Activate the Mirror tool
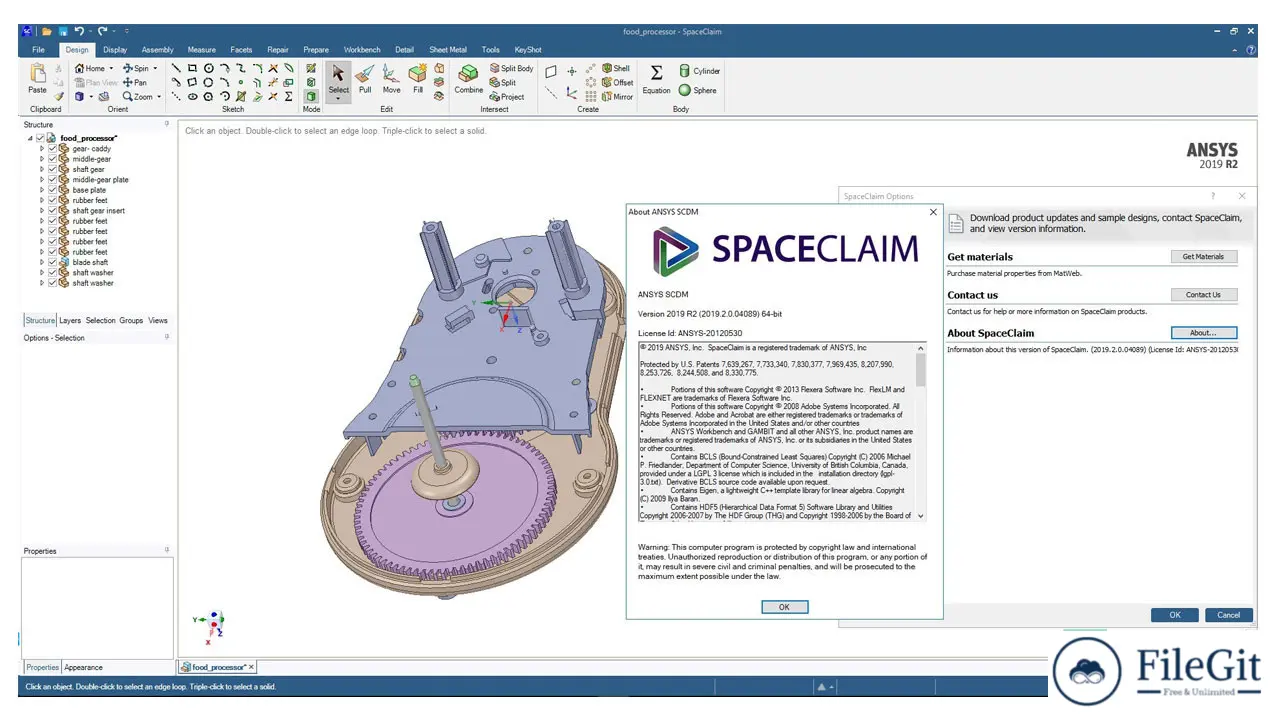This screenshot has width=1280, height=720. pyautogui.click(x=617, y=97)
